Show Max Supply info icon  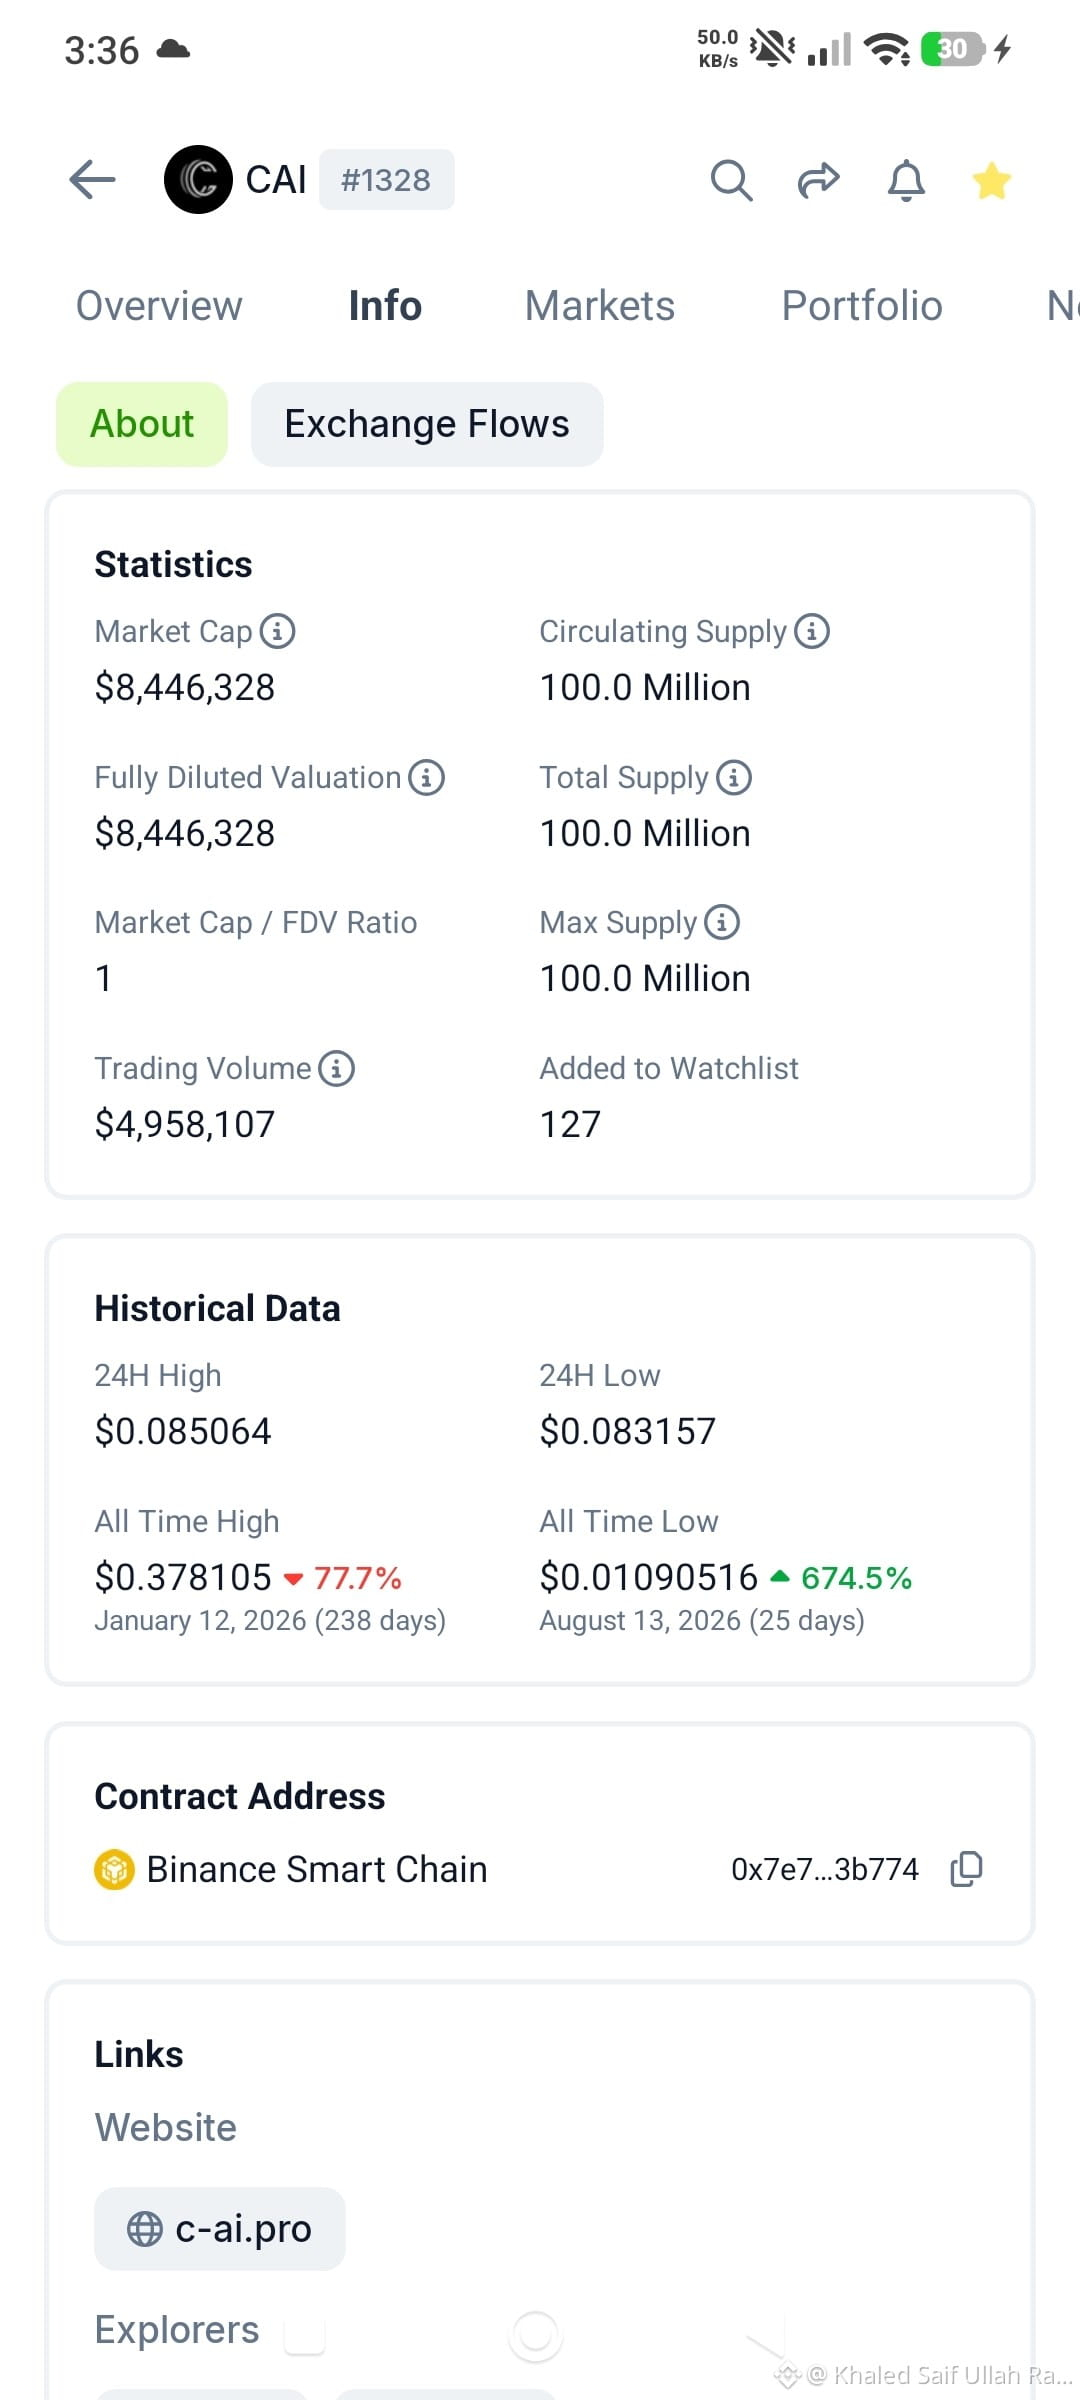[x=722, y=922]
